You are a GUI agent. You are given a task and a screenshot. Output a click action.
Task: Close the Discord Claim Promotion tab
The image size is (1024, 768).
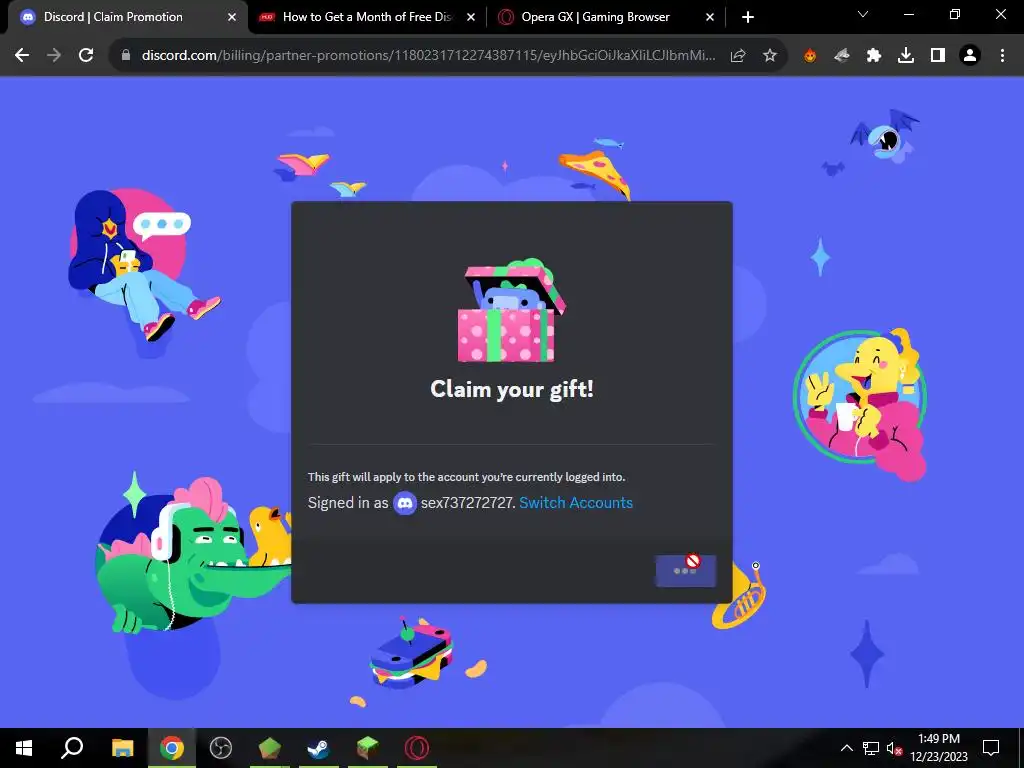click(232, 18)
